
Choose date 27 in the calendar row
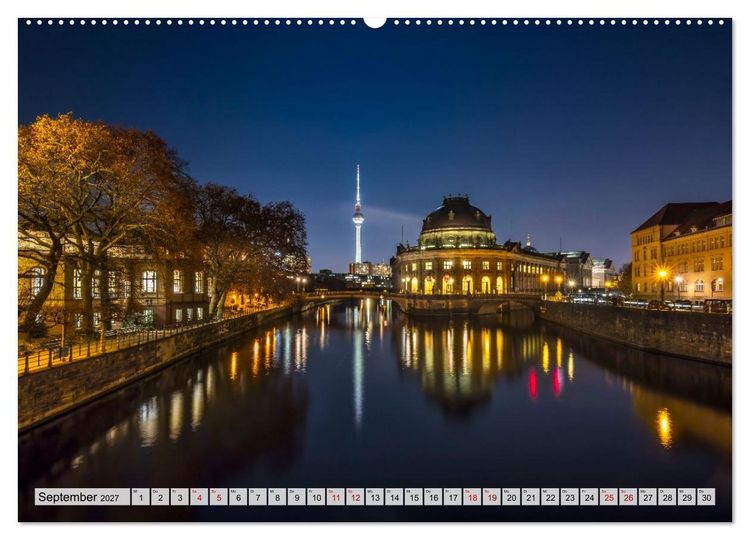pos(648,496)
